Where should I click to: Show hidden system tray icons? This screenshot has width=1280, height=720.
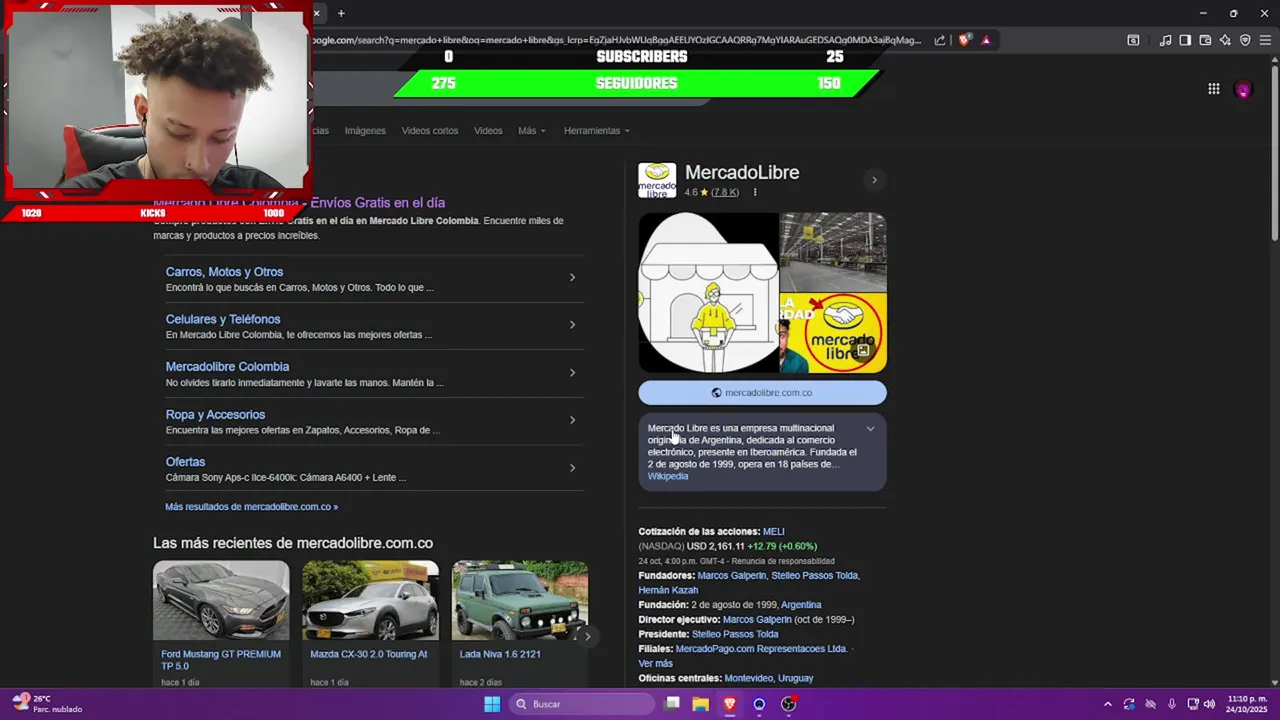[1107, 704]
